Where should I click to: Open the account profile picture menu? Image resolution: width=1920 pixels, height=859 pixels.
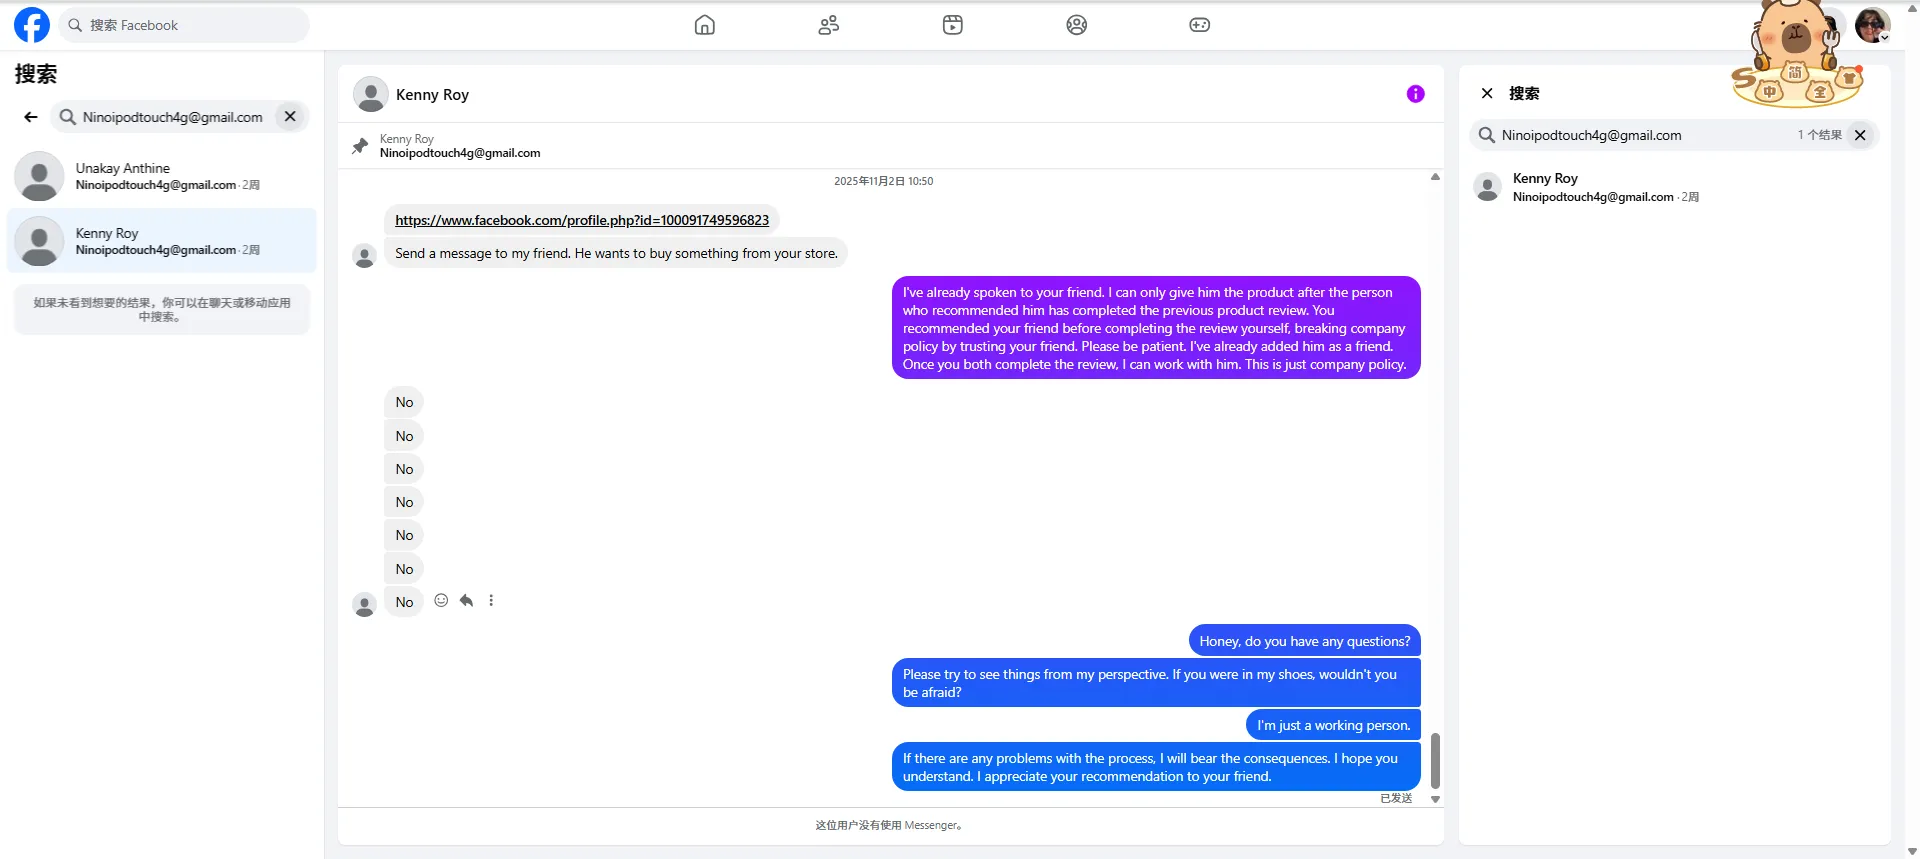click(1872, 25)
